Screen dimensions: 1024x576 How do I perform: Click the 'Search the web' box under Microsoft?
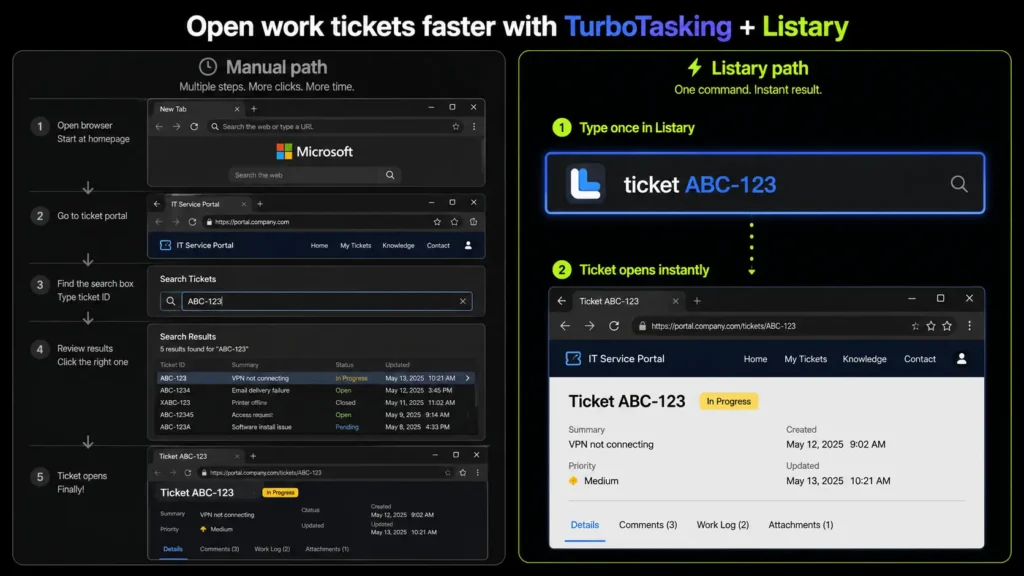pyautogui.click(x=306, y=175)
